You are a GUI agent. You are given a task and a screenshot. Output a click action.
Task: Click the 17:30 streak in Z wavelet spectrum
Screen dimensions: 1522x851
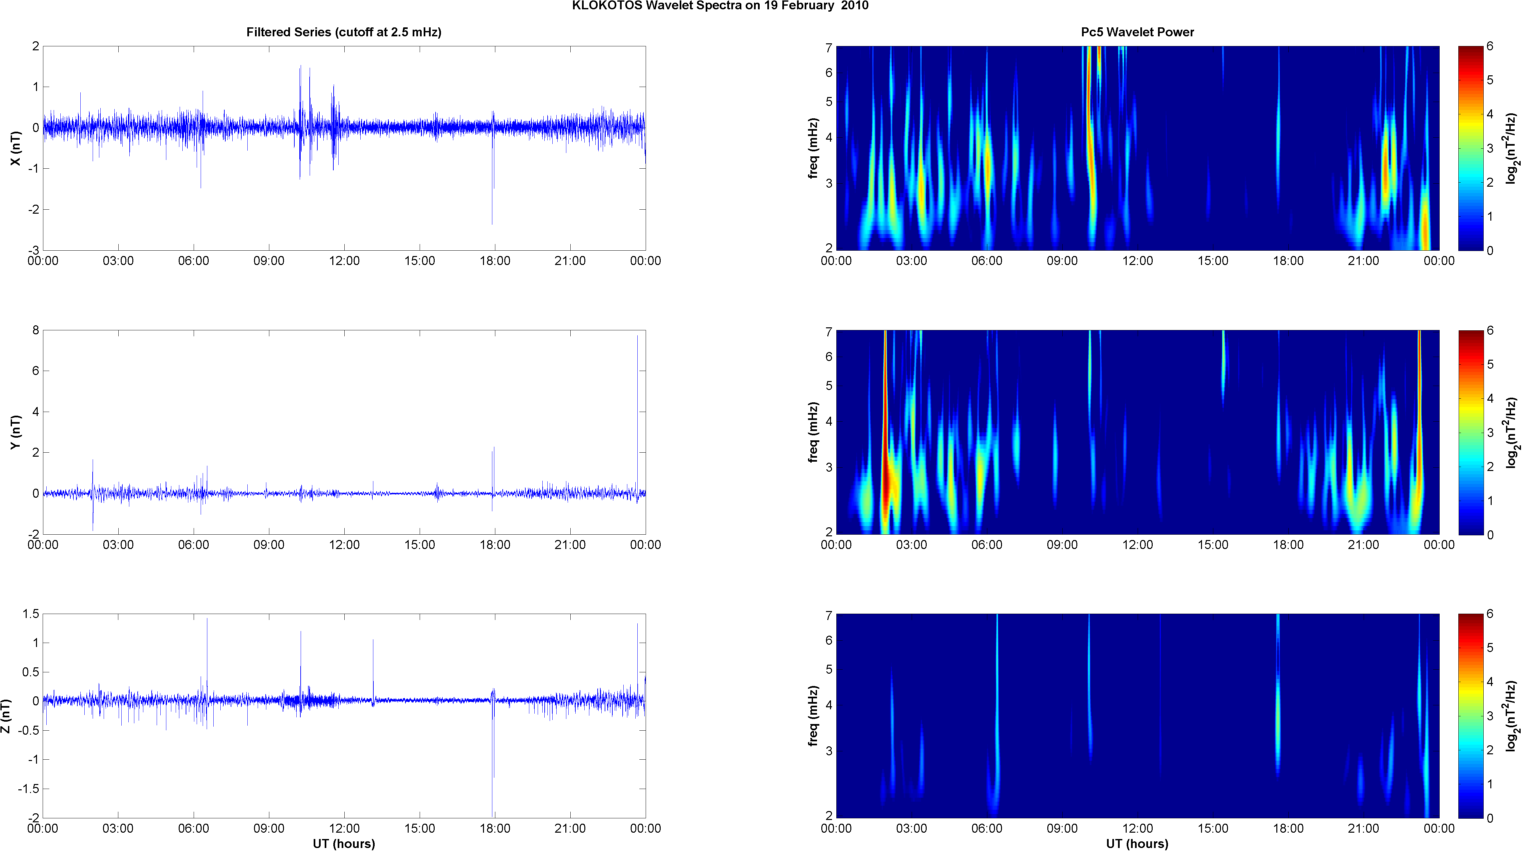1278,695
